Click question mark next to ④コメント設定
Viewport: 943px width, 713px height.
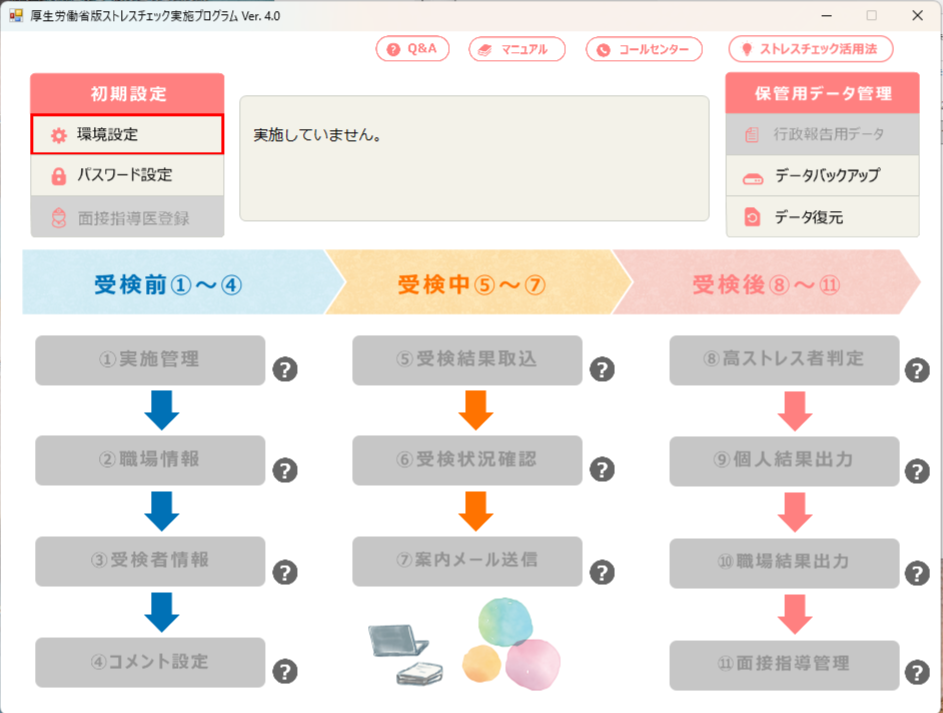point(285,672)
